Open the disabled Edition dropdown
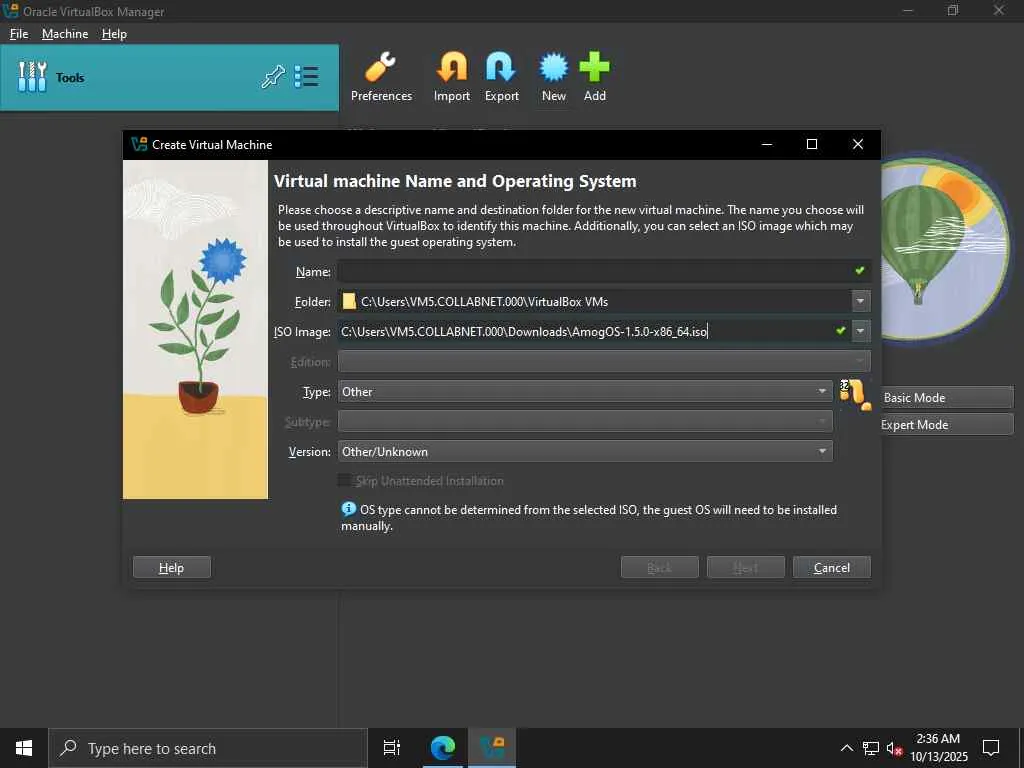Viewport: 1024px width, 768px height. coord(604,361)
